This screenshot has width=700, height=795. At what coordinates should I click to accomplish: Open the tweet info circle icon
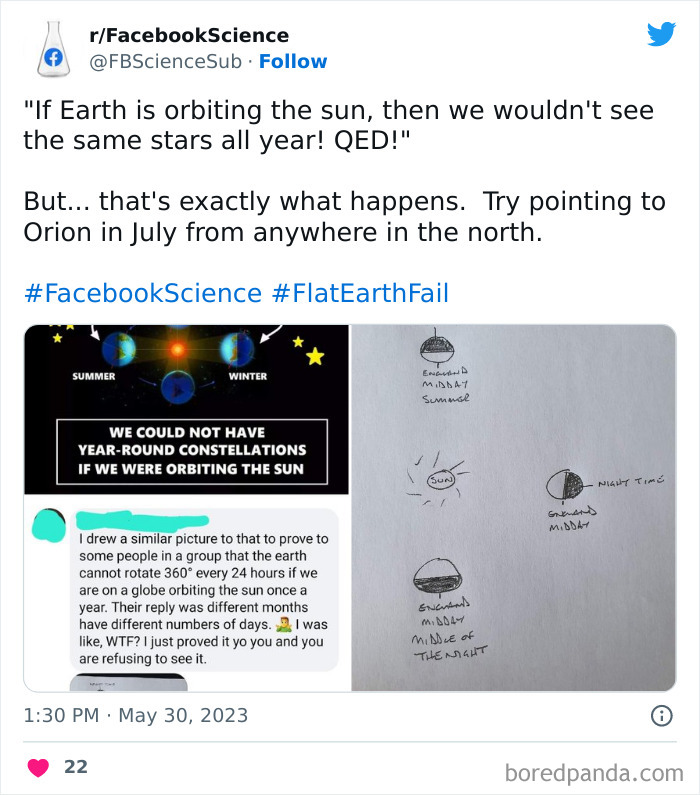(x=661, y=715)
